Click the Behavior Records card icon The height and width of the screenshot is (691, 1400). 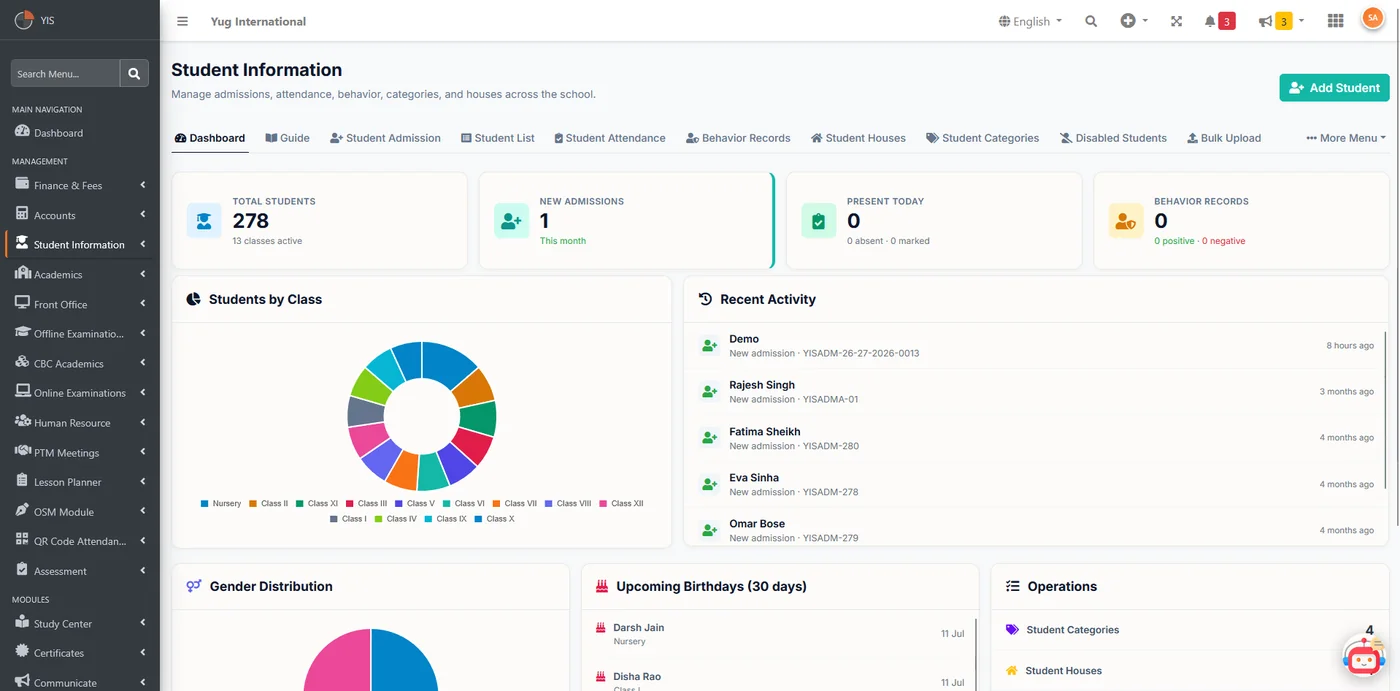1125,221
